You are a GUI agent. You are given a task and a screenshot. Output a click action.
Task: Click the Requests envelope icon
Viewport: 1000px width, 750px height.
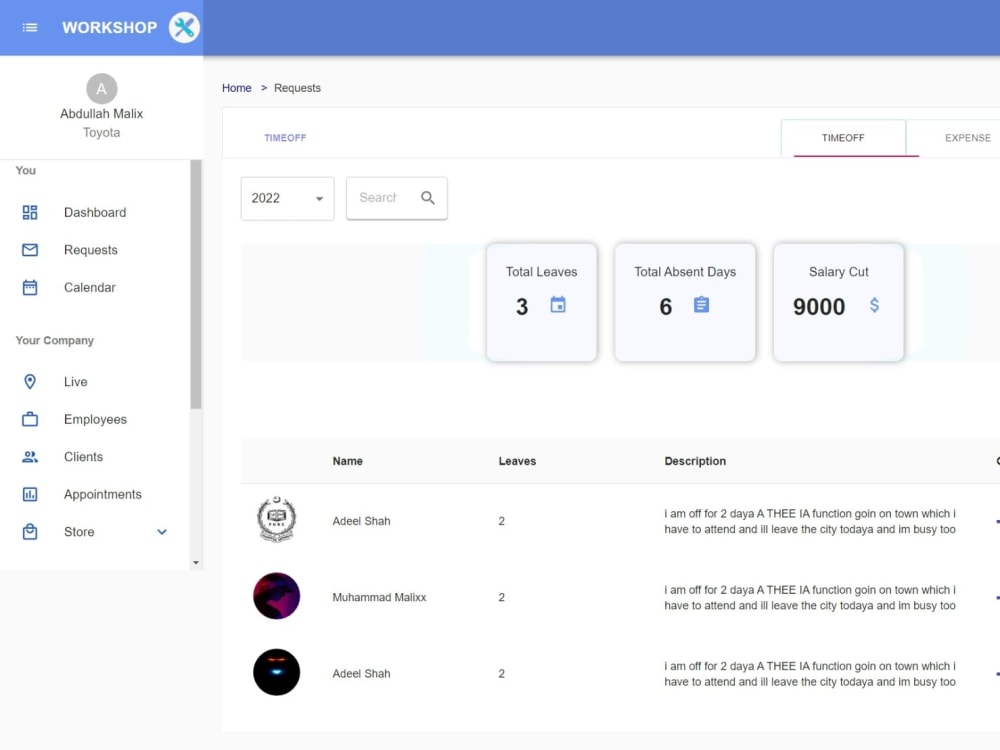click(30, 250)
